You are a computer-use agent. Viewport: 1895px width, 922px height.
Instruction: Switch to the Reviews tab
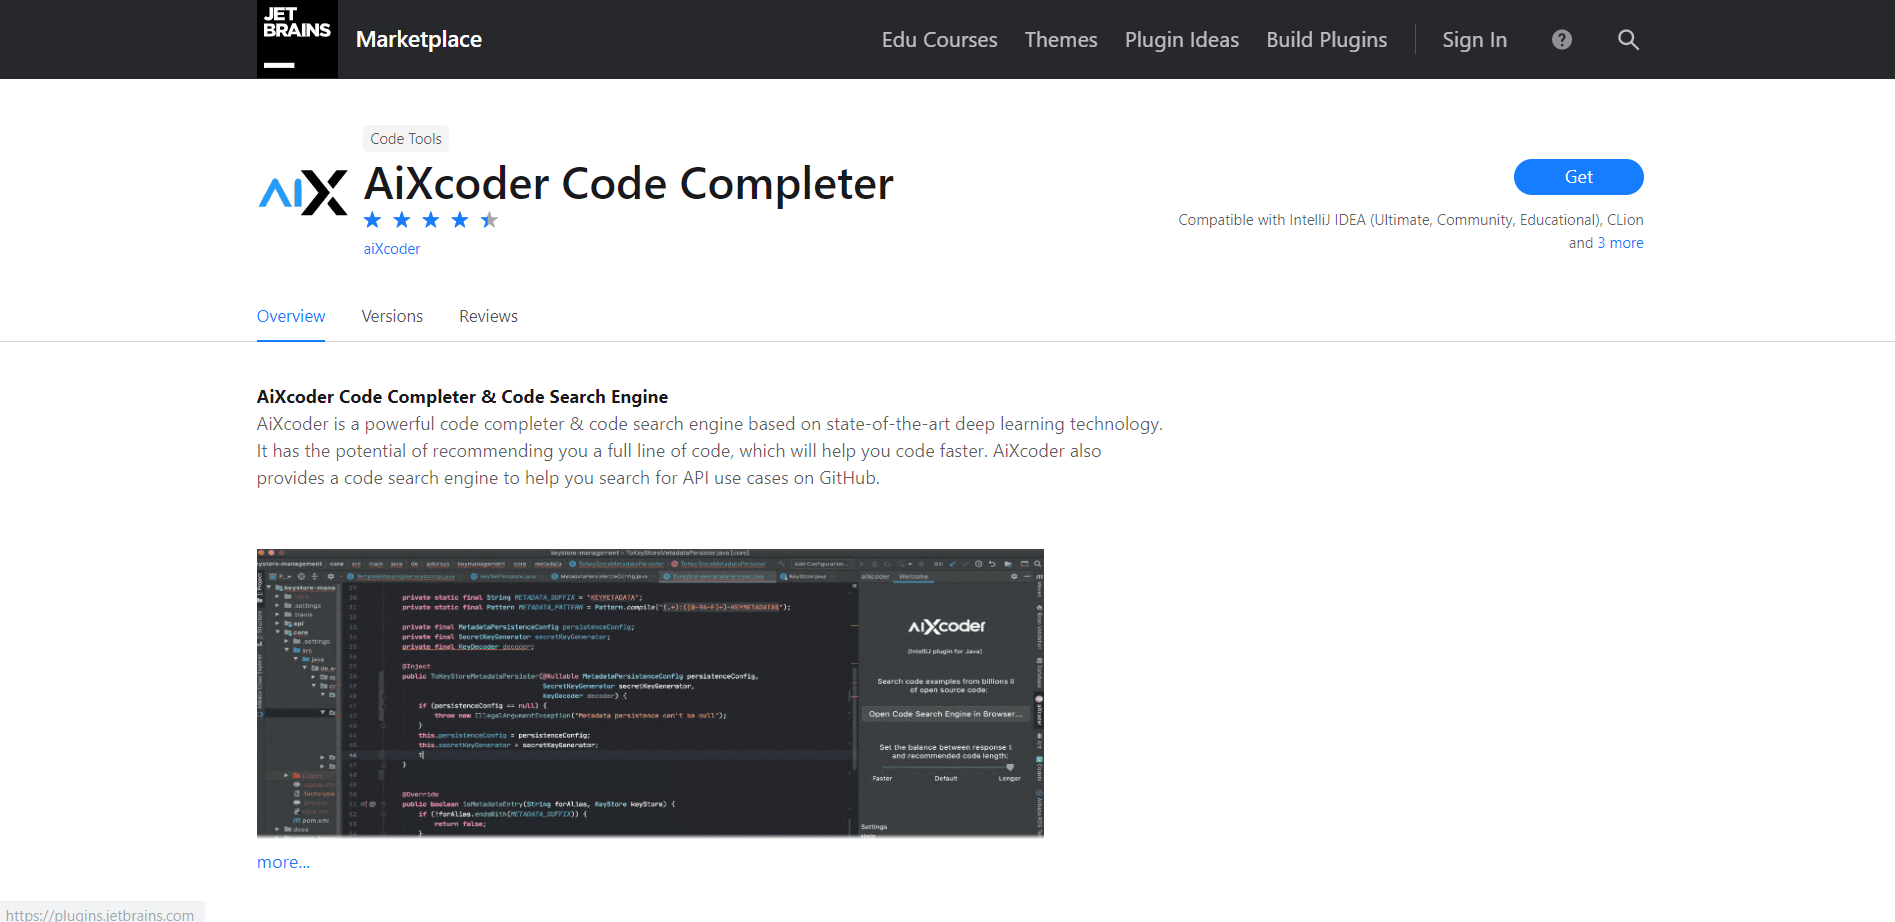tap(488, 316)
